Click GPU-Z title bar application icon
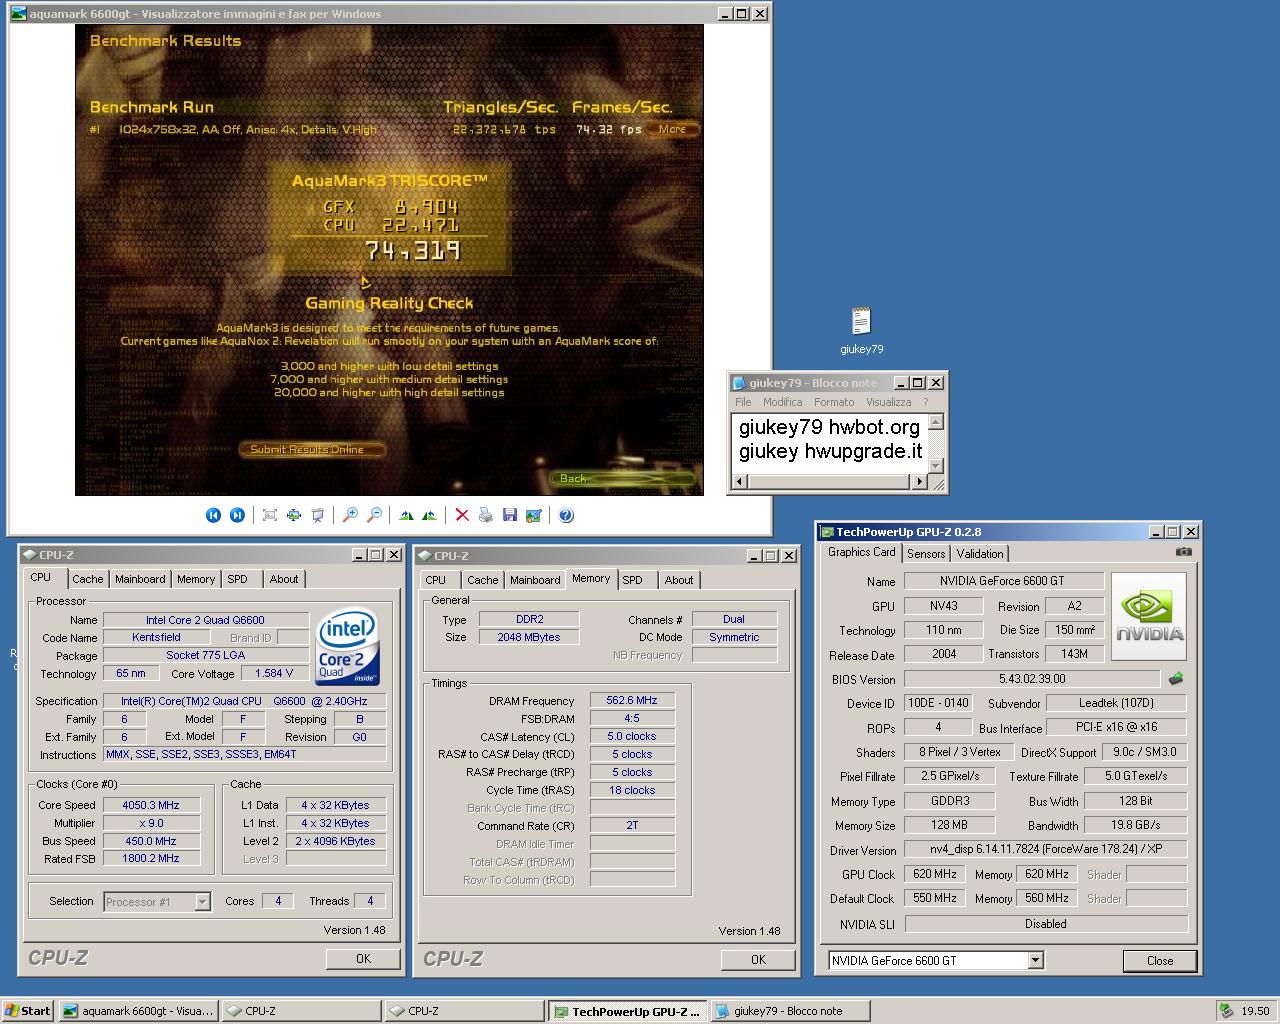1280x1024 pixels. tap(827, 532)
